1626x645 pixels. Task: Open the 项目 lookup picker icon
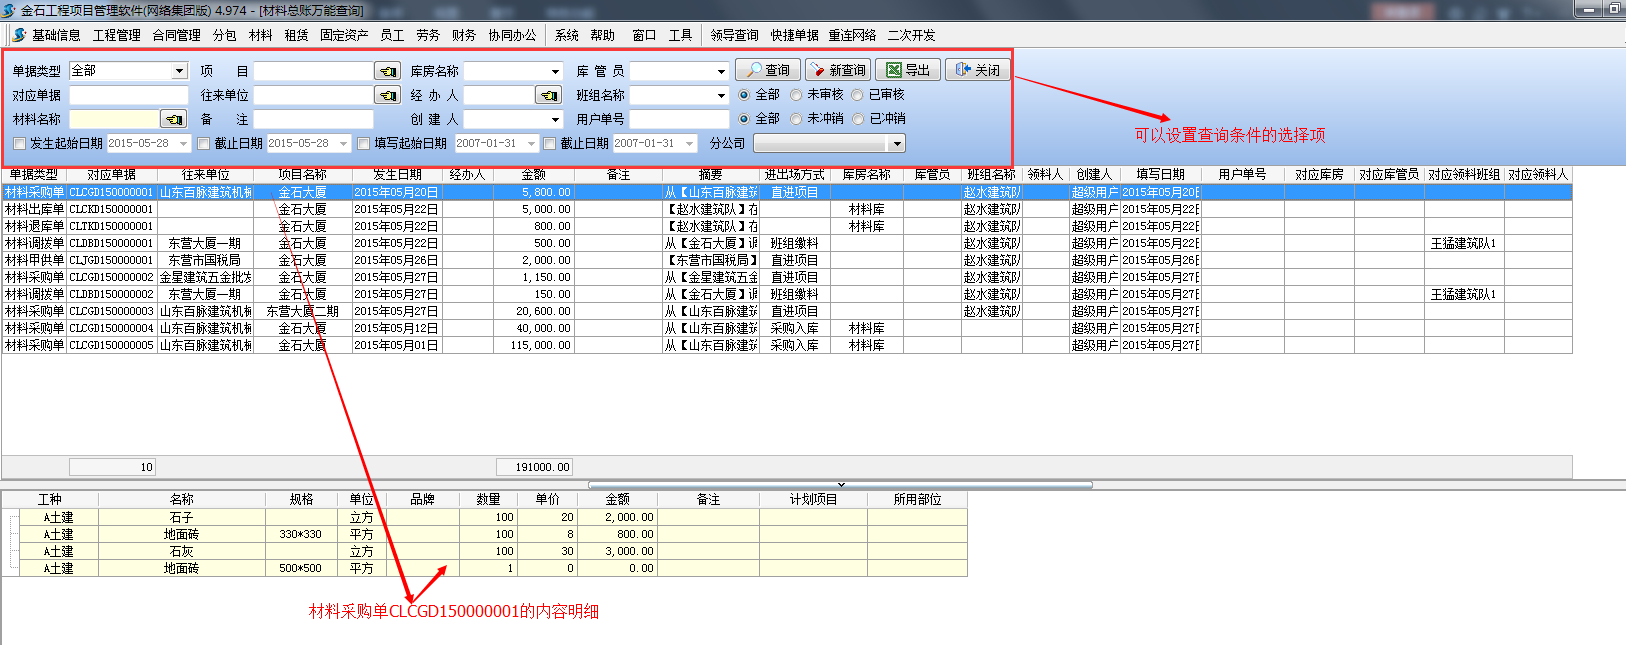point(387,71)
